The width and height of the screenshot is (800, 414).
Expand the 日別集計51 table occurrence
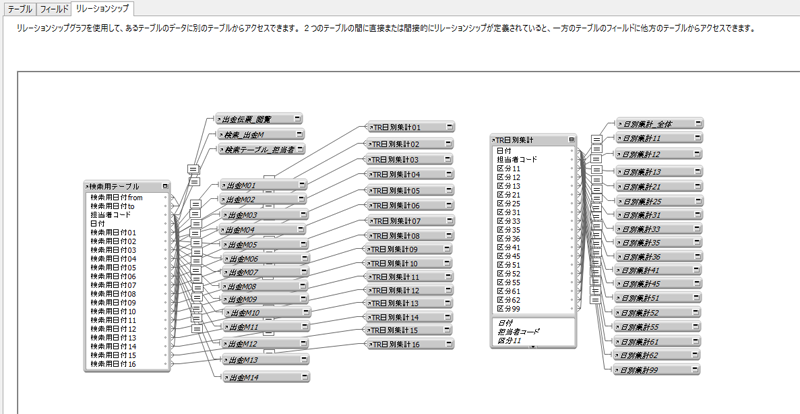(697, 298)
